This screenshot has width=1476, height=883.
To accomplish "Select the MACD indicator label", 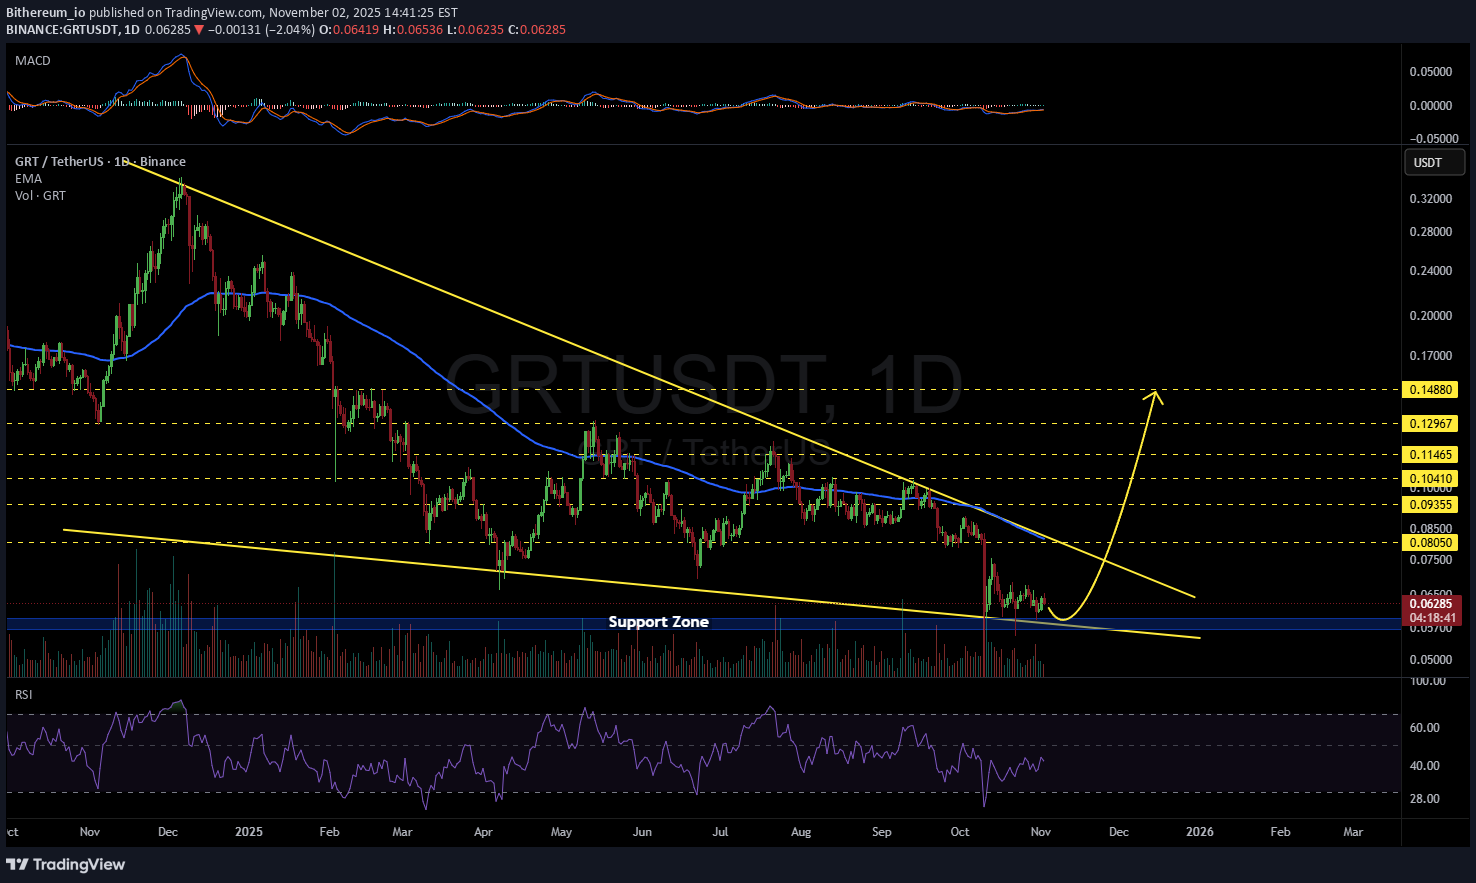I will click(32, 61).
